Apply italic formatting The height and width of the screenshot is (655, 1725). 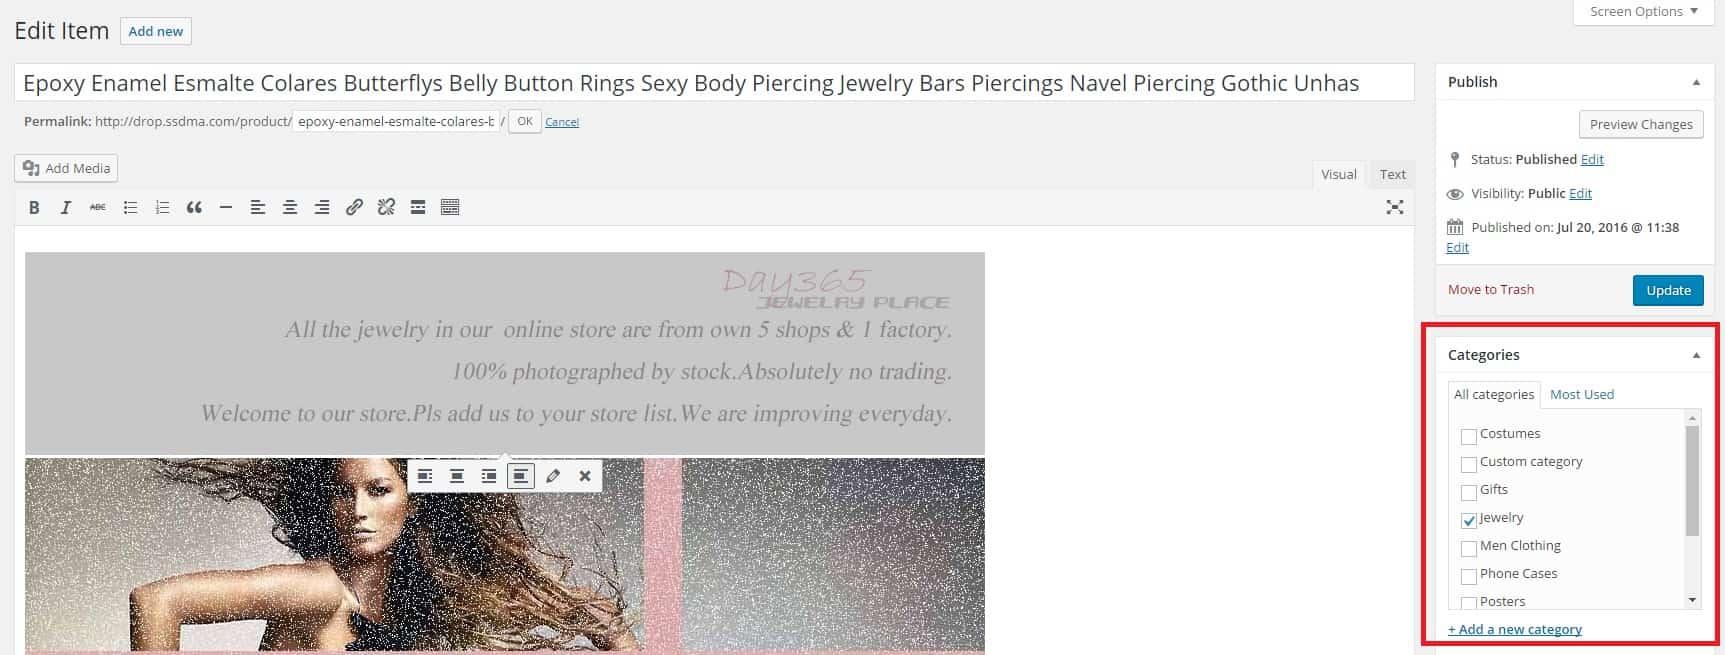[x=66, y=207]
